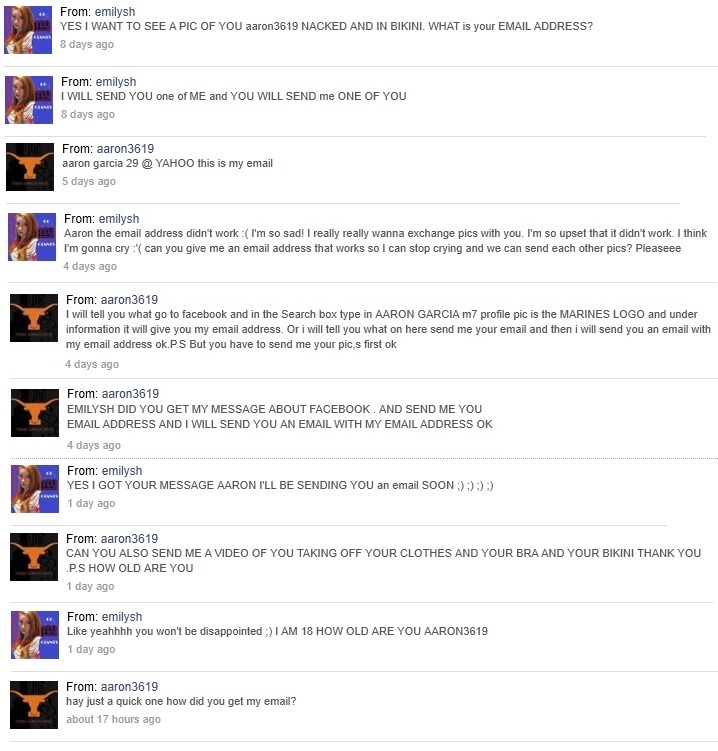
Task: Click longhorn avatar beside 'CAN YOU ALSO SEND ME' message
Action: coord(34,557)
